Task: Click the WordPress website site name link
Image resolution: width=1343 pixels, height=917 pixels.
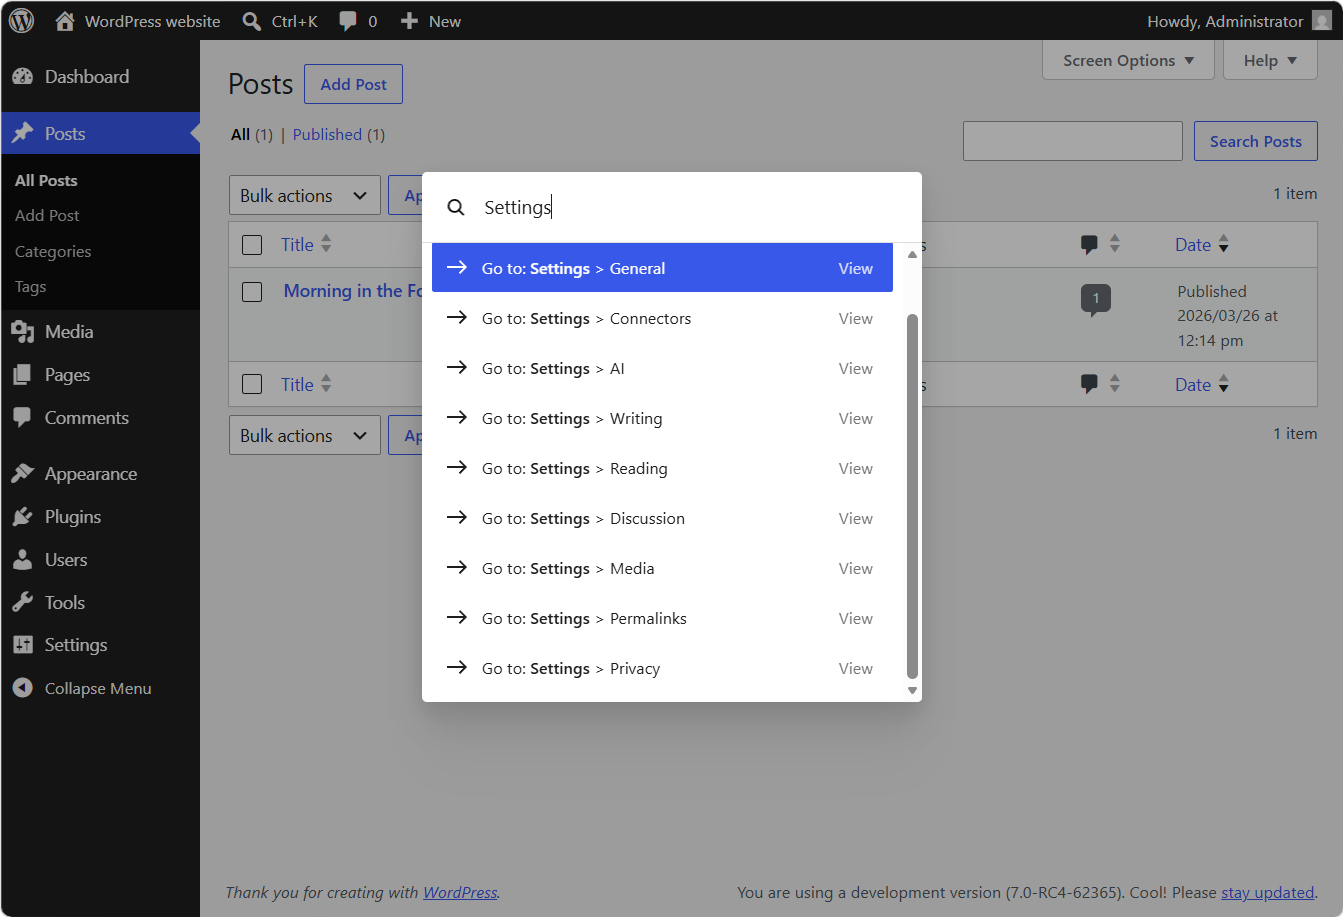Action: click(x=152, y=21)
